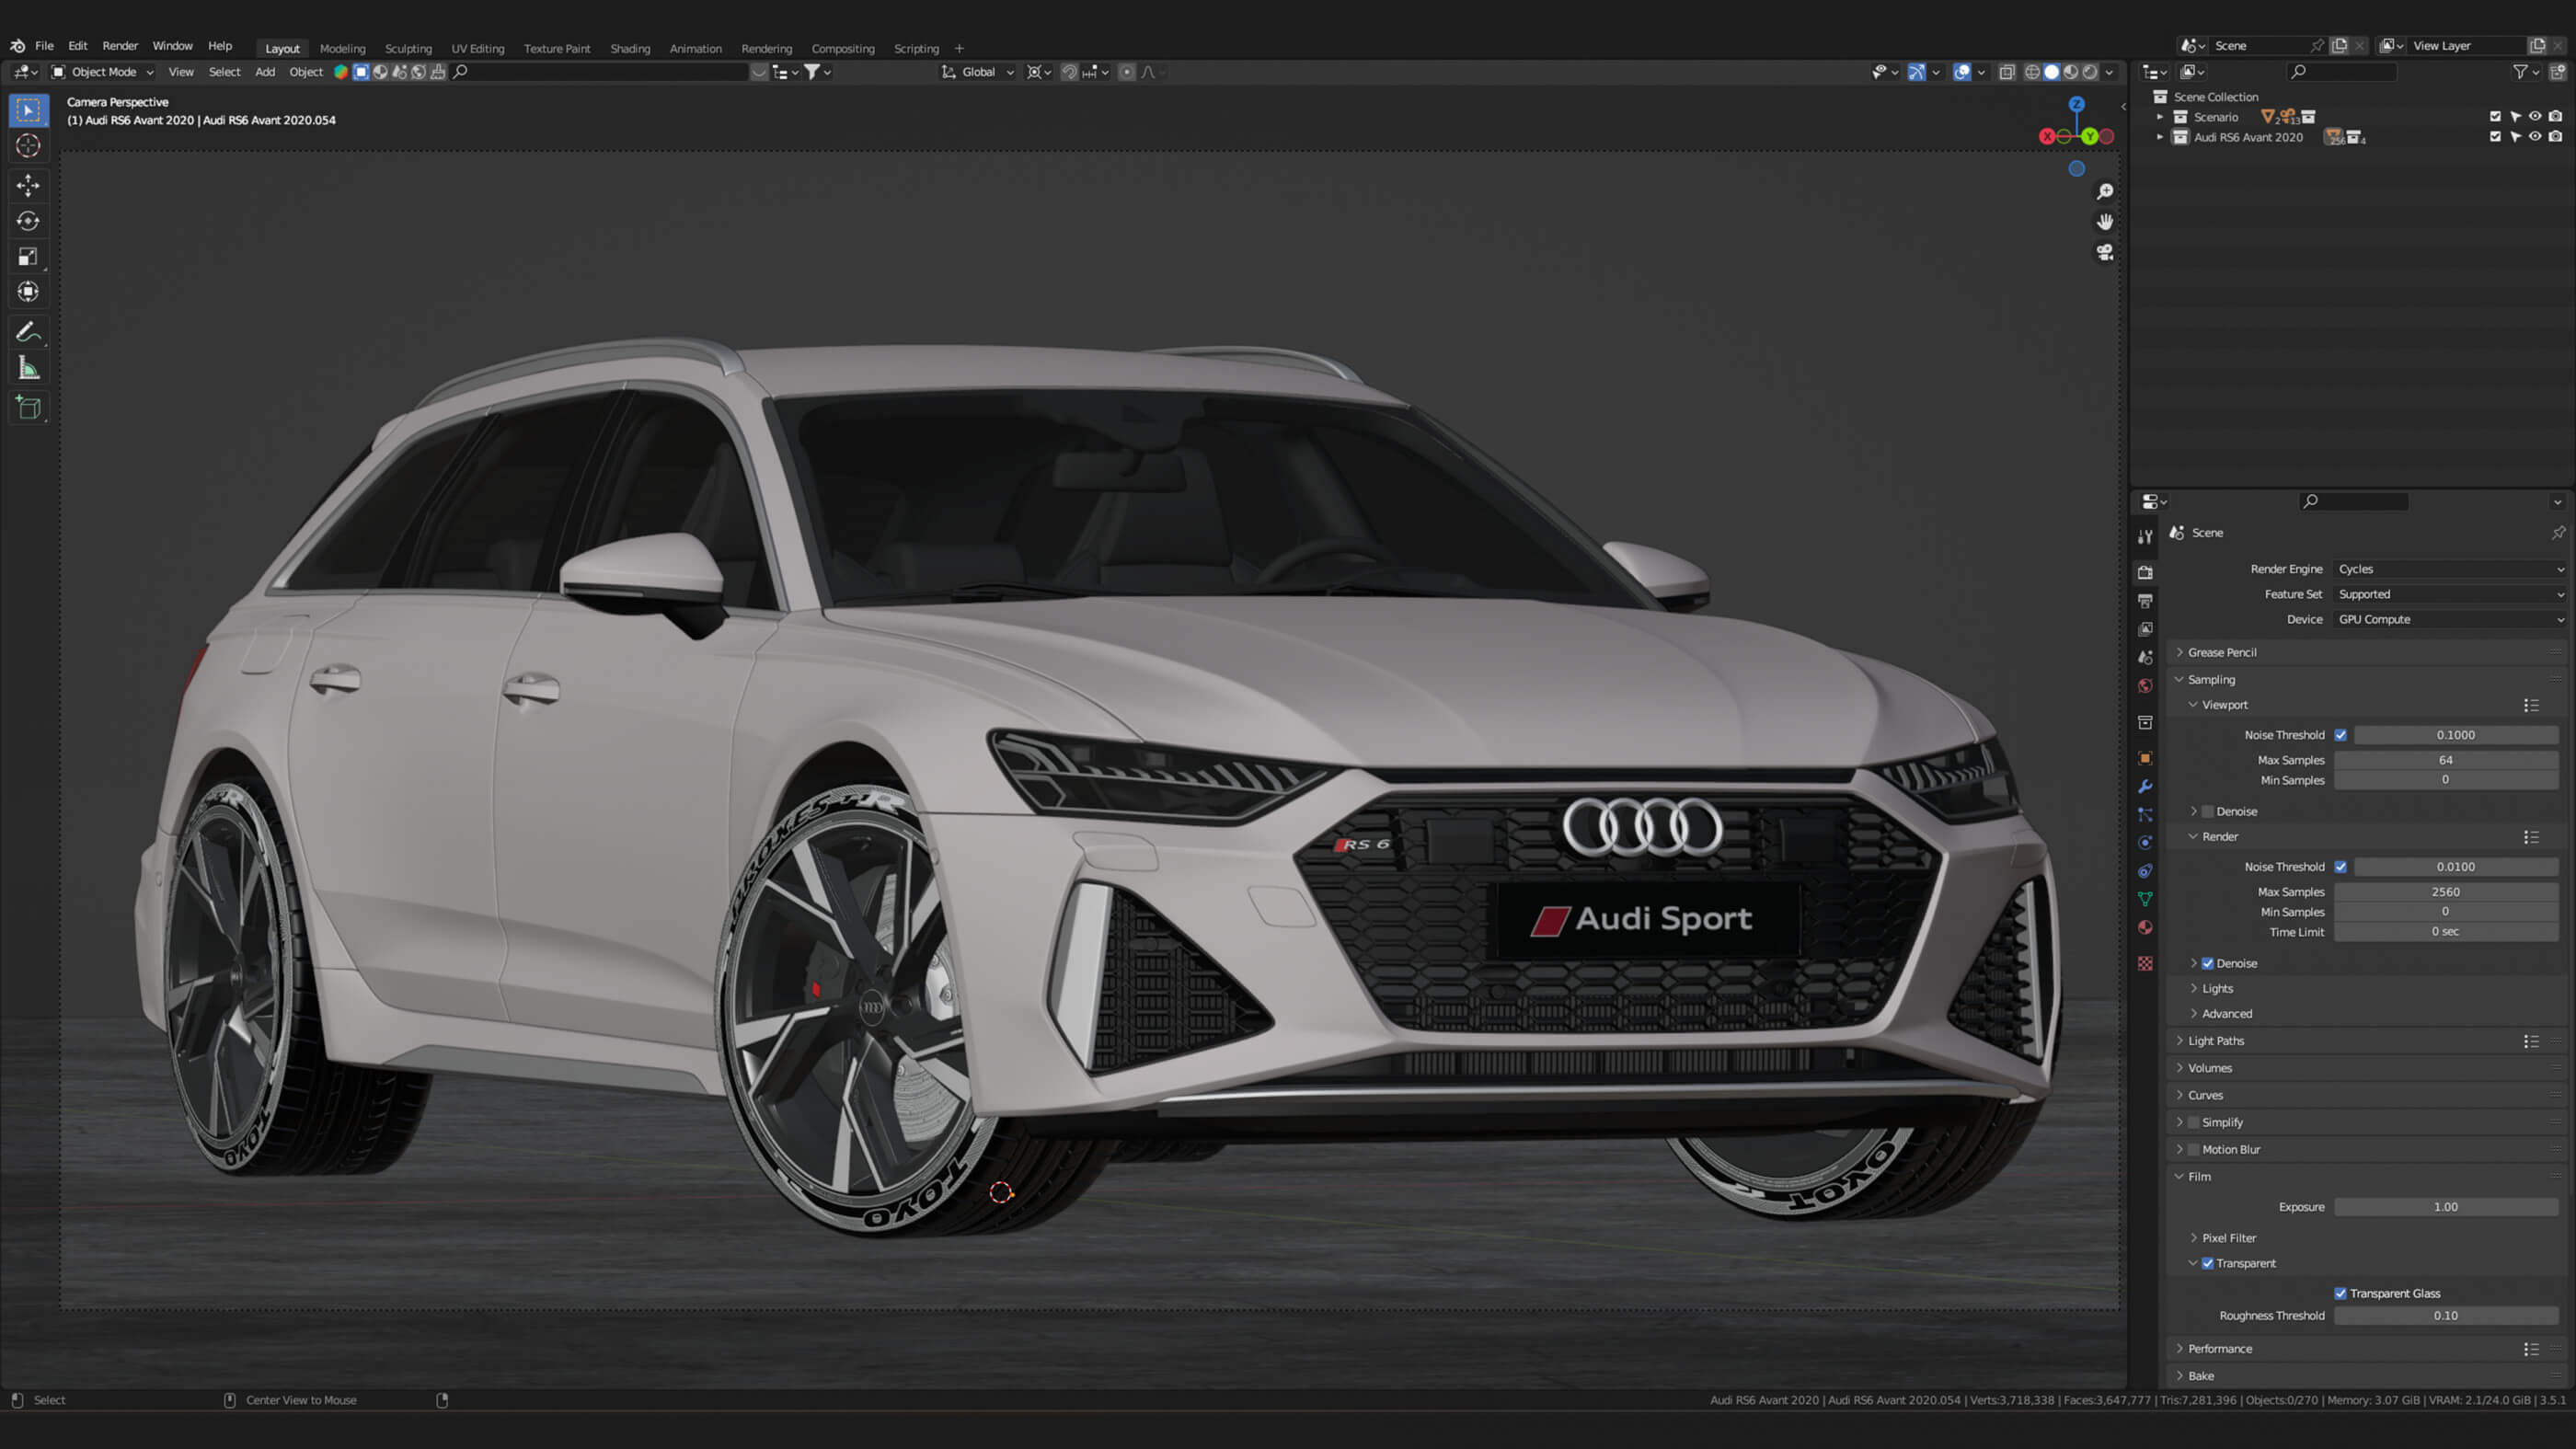This screenshot has width=2576, height=1449.
Task: Select the Measure tool
Action: [x=28, y=368]
